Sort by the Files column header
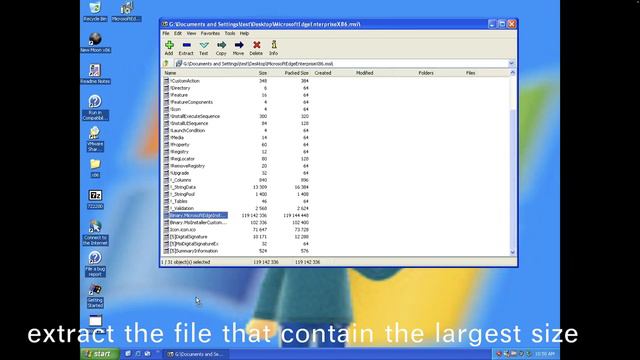Image resolution: width=640 pixels, height=360 pixels. tap(470, 73)
